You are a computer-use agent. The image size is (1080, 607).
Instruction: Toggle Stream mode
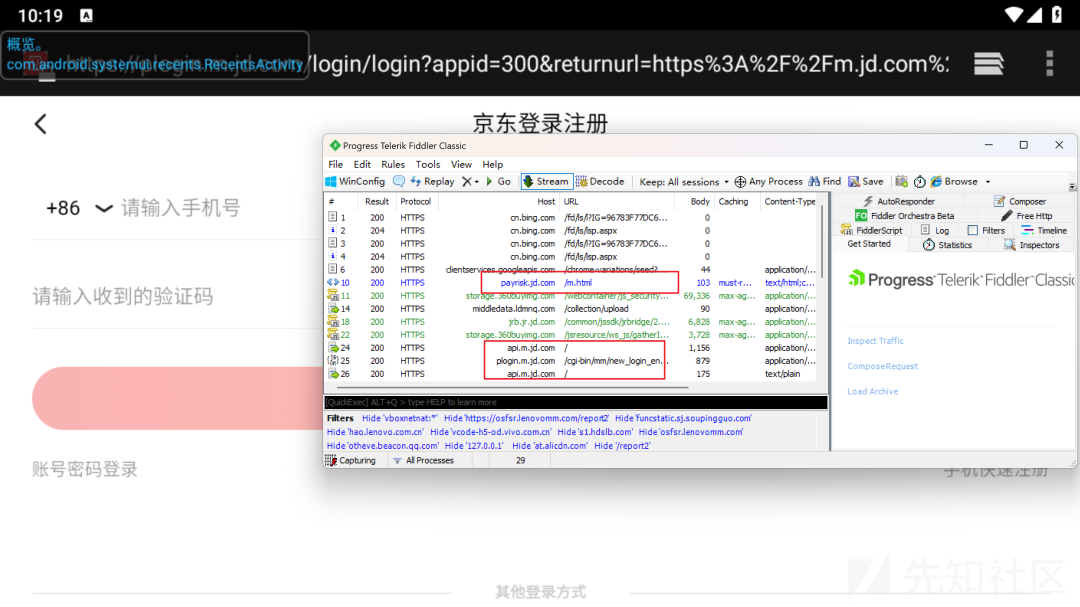click(546, 182)
